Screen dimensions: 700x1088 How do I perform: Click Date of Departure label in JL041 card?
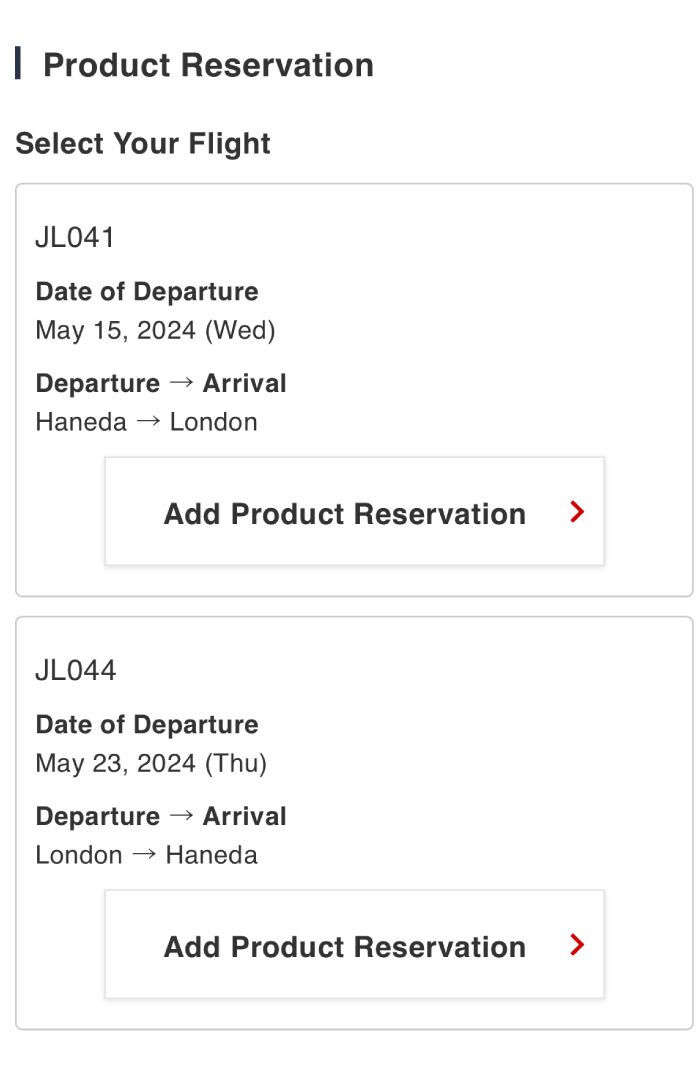click(x=147, y=292)
